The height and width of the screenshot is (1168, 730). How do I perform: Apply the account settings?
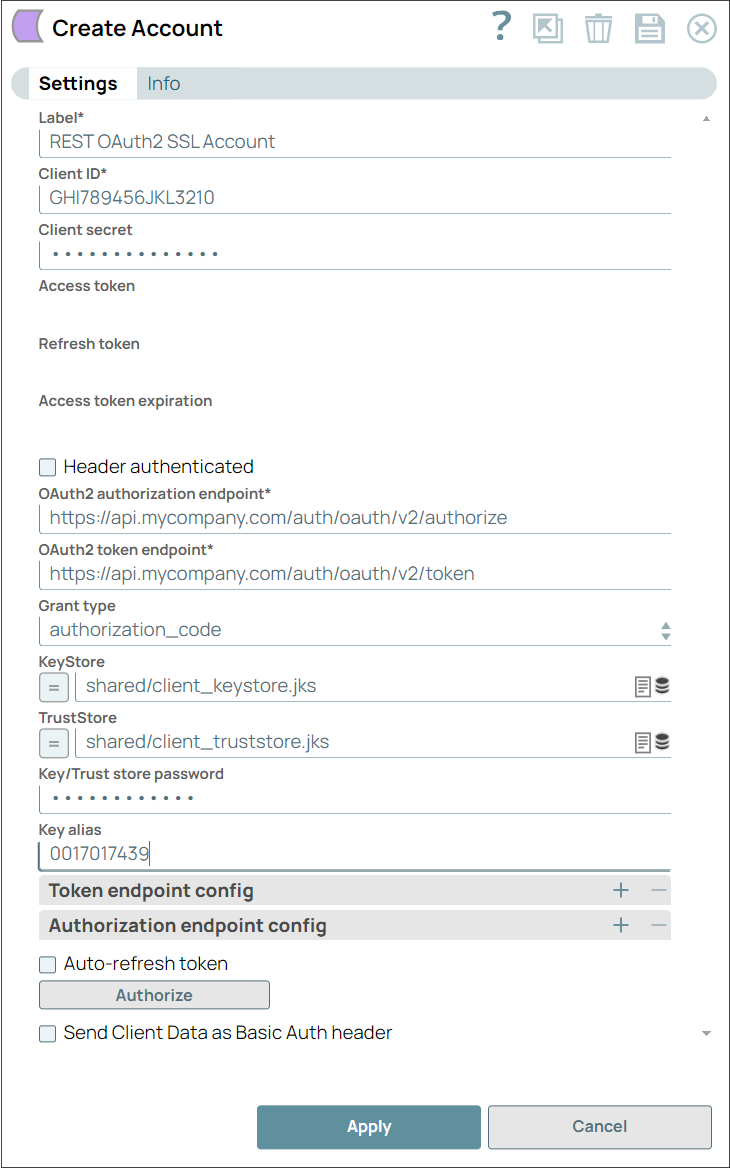(x=369, y=1127)
